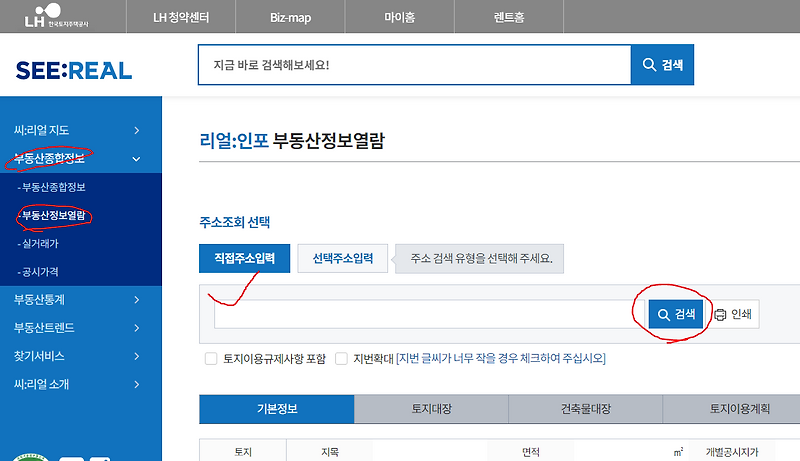Expand 부동산통계 sidebar menu
The image size is (800, 461).
click(77, 299)
